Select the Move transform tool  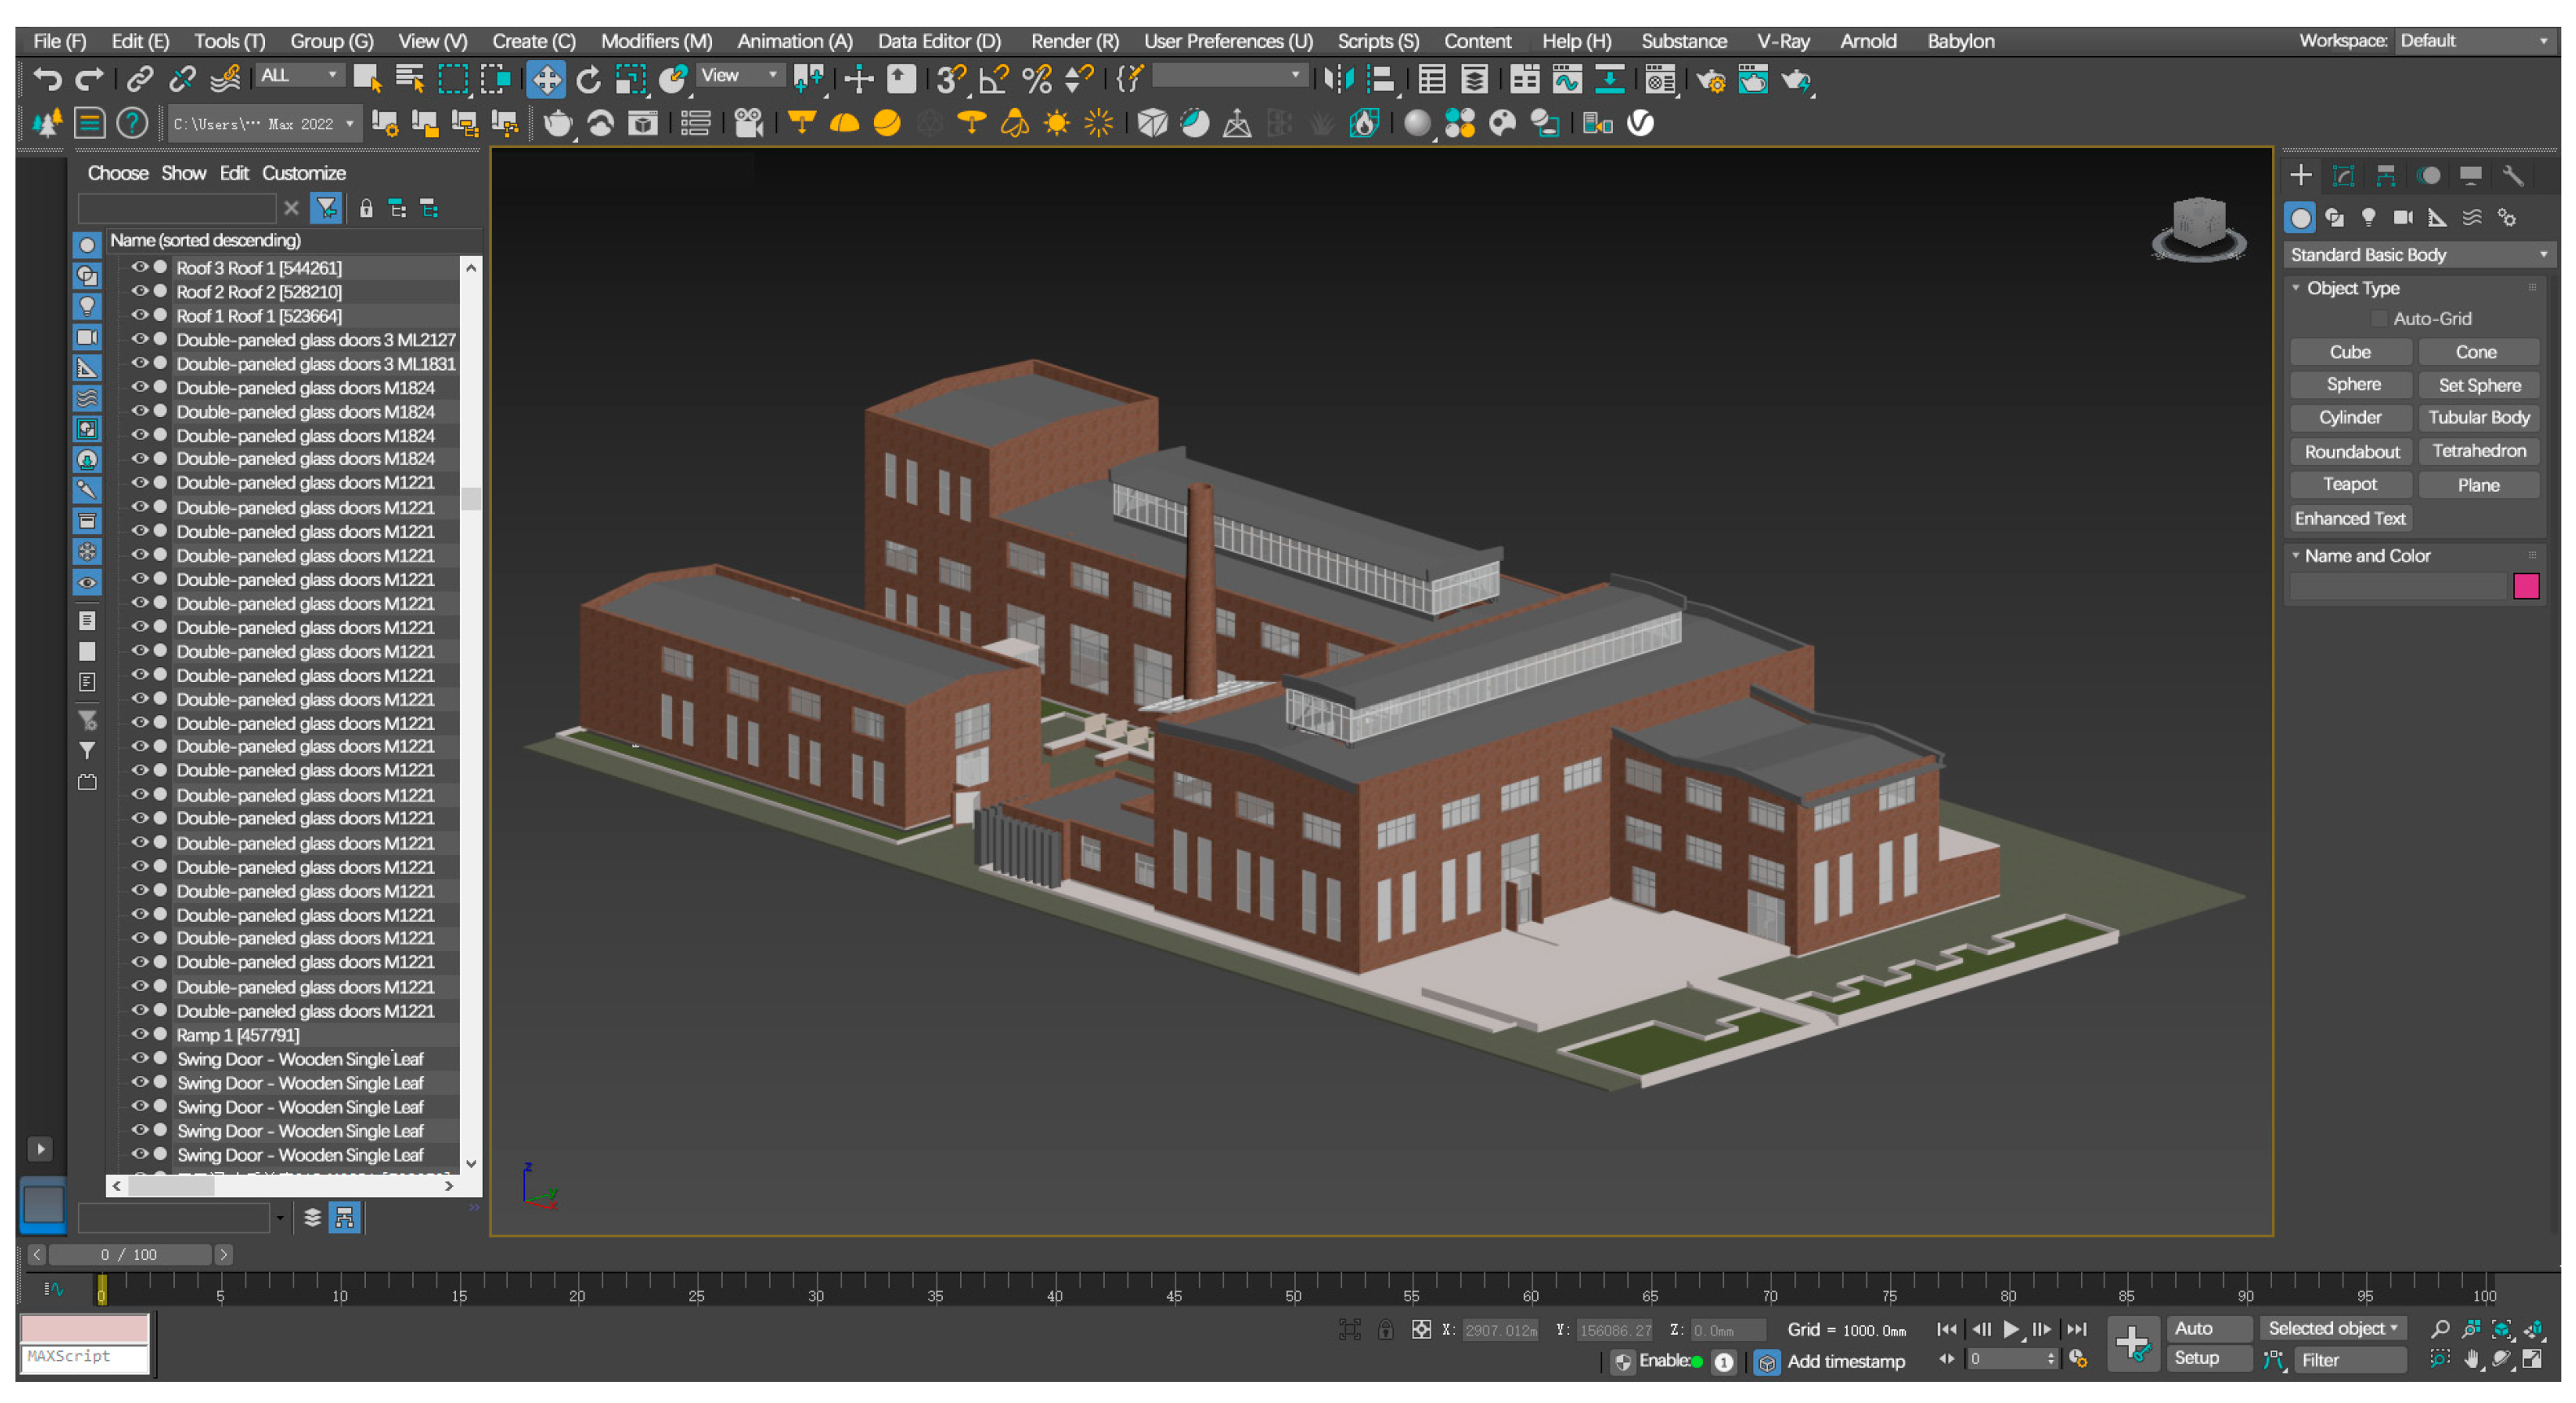(546, 79)
